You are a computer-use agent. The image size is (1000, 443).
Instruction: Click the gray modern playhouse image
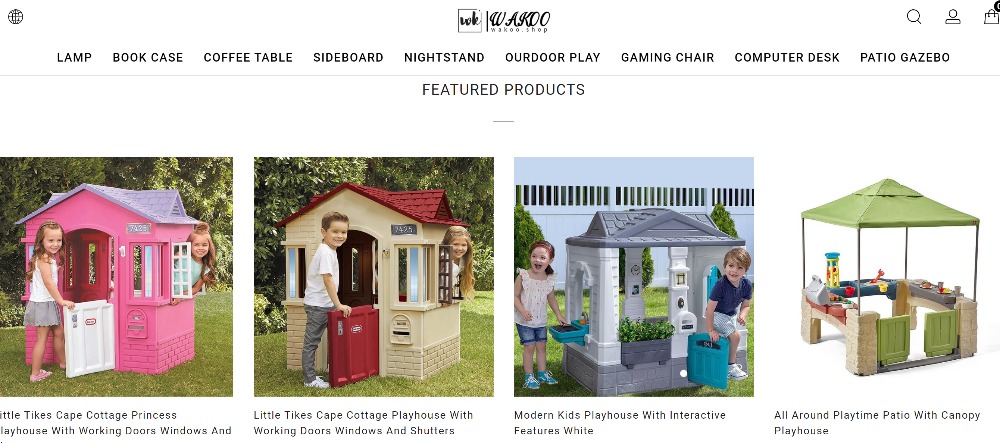click(x=634, y=277)
